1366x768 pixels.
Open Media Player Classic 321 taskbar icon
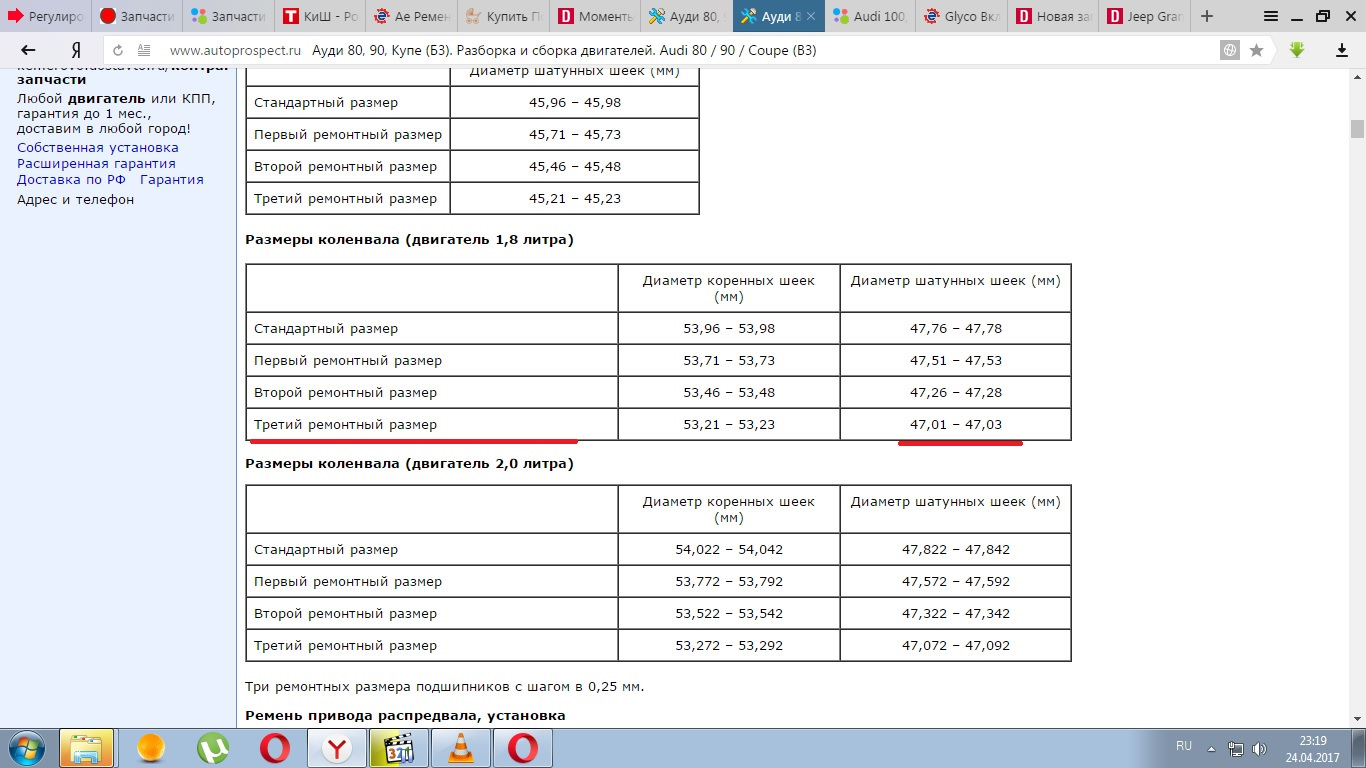pyautogui.click(x=399, y=748)
